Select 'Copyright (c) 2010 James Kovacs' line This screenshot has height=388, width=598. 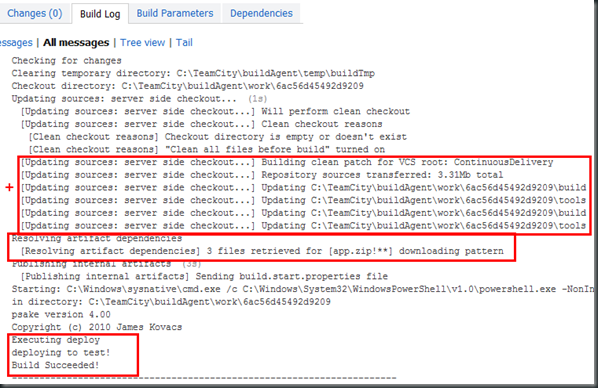click(x=97, y=327)
